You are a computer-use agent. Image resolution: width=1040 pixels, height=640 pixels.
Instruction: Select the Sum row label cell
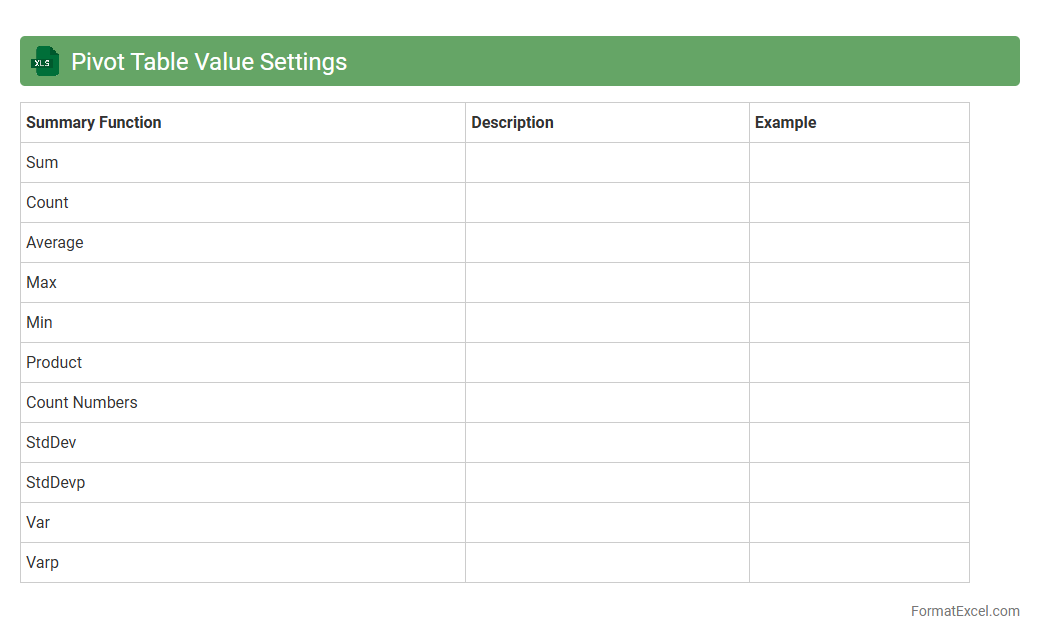pos(42,162)
